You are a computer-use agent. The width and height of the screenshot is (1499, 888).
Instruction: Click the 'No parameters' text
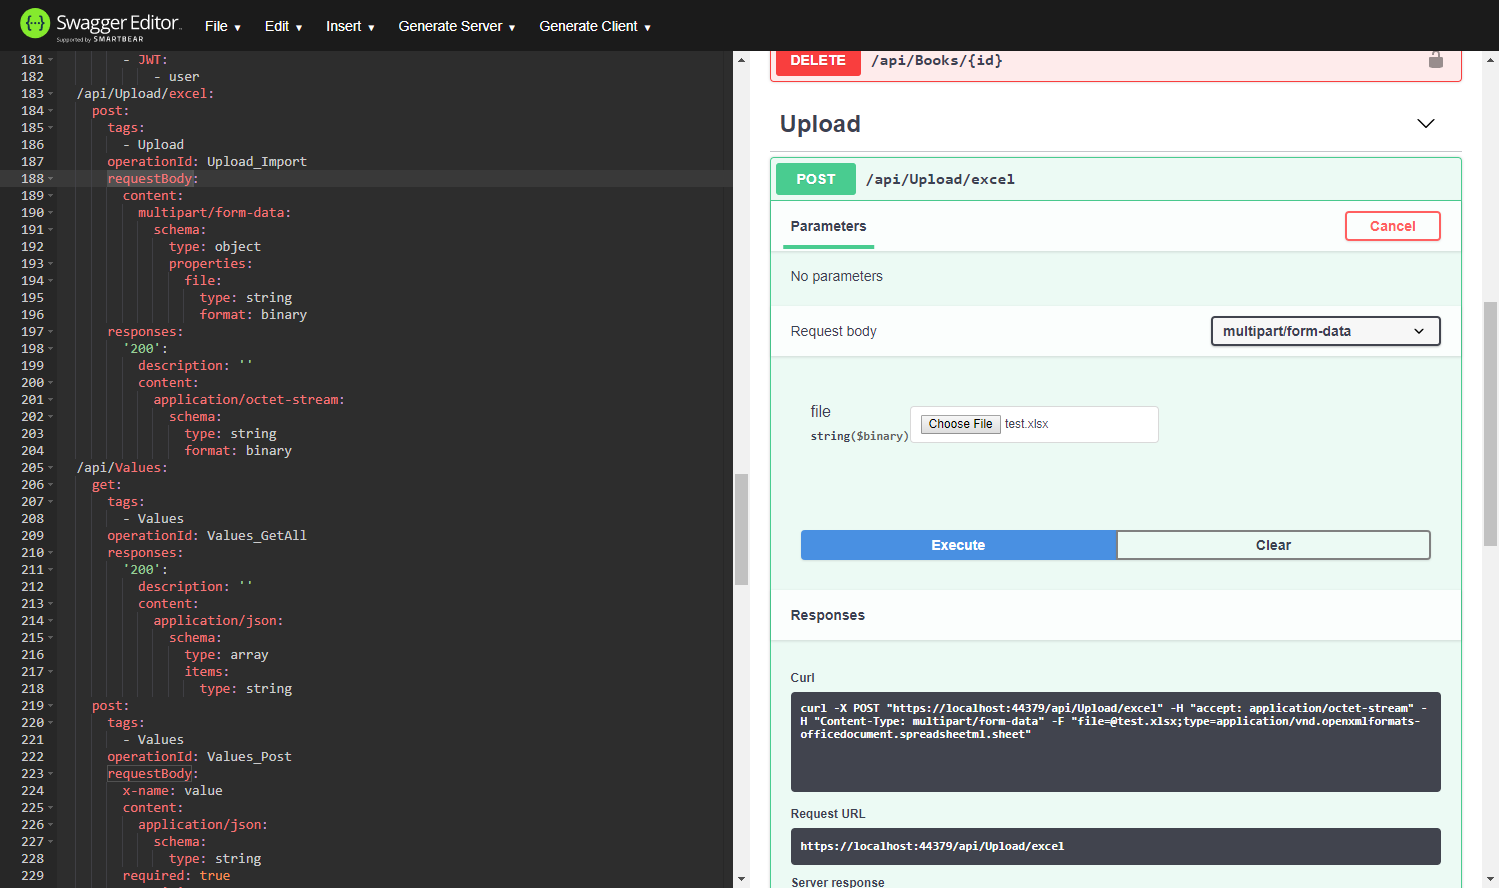[836, 276]
